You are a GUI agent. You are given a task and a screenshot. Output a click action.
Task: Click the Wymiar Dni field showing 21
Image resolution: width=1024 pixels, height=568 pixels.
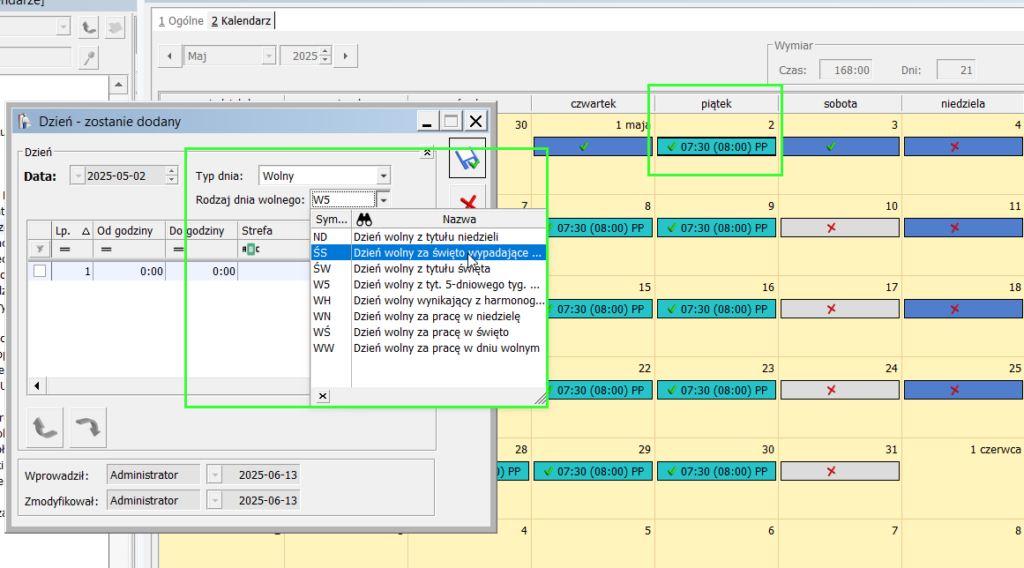pyautogui.click(x=955, y=70)
